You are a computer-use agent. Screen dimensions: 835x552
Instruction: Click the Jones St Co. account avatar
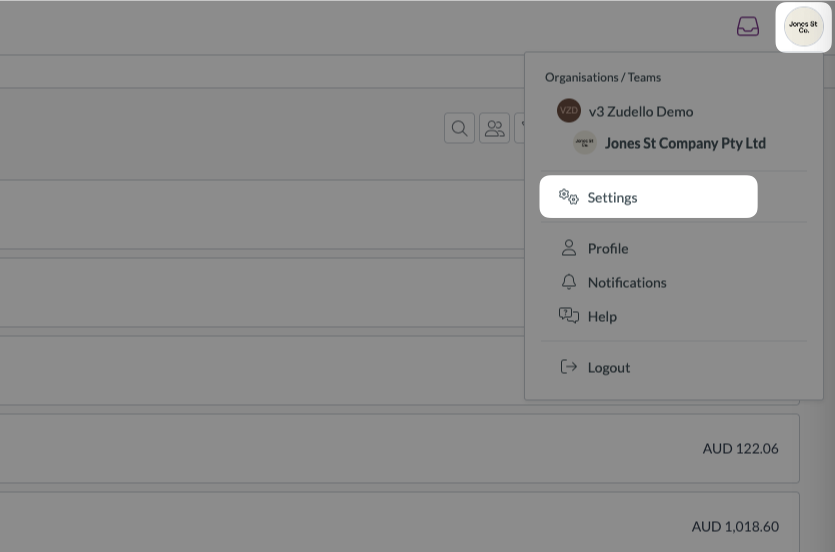click(803, 26)
